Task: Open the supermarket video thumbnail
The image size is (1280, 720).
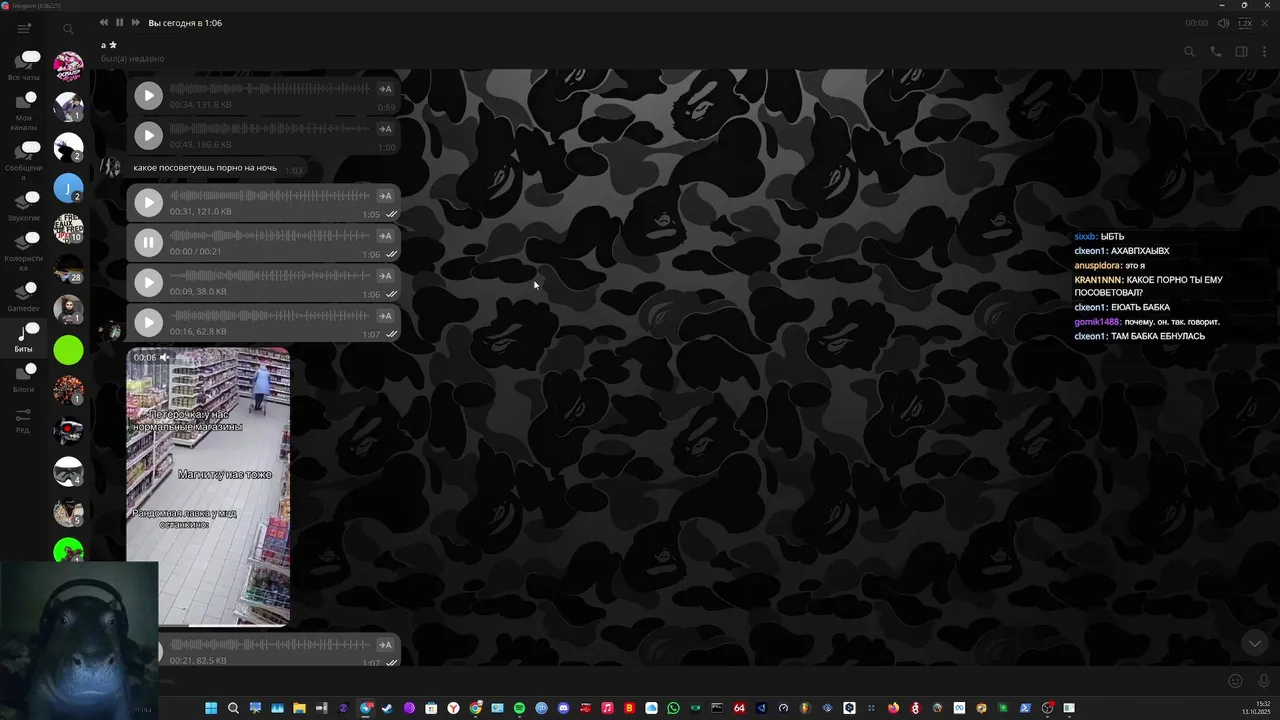Action: pos(208,487)
